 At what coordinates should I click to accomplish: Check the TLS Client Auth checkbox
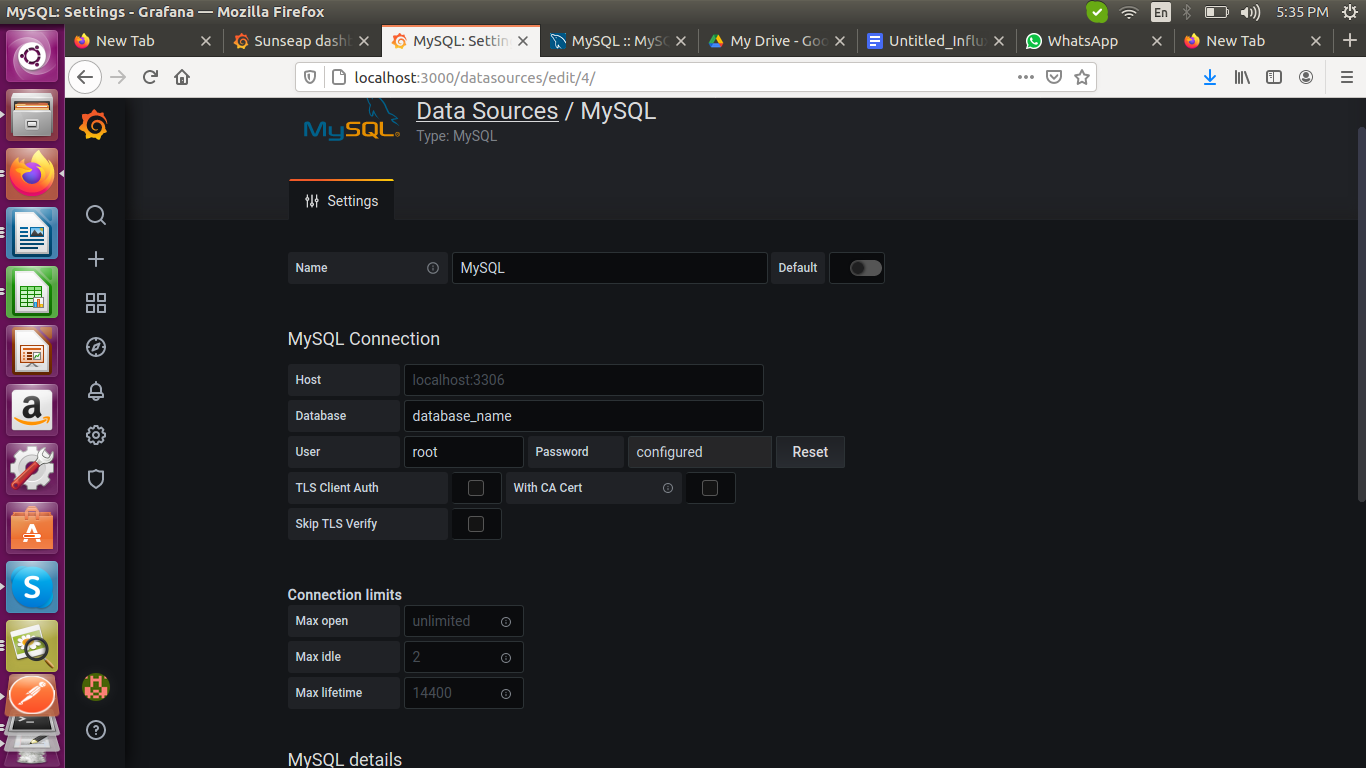[x=476, y=487]
